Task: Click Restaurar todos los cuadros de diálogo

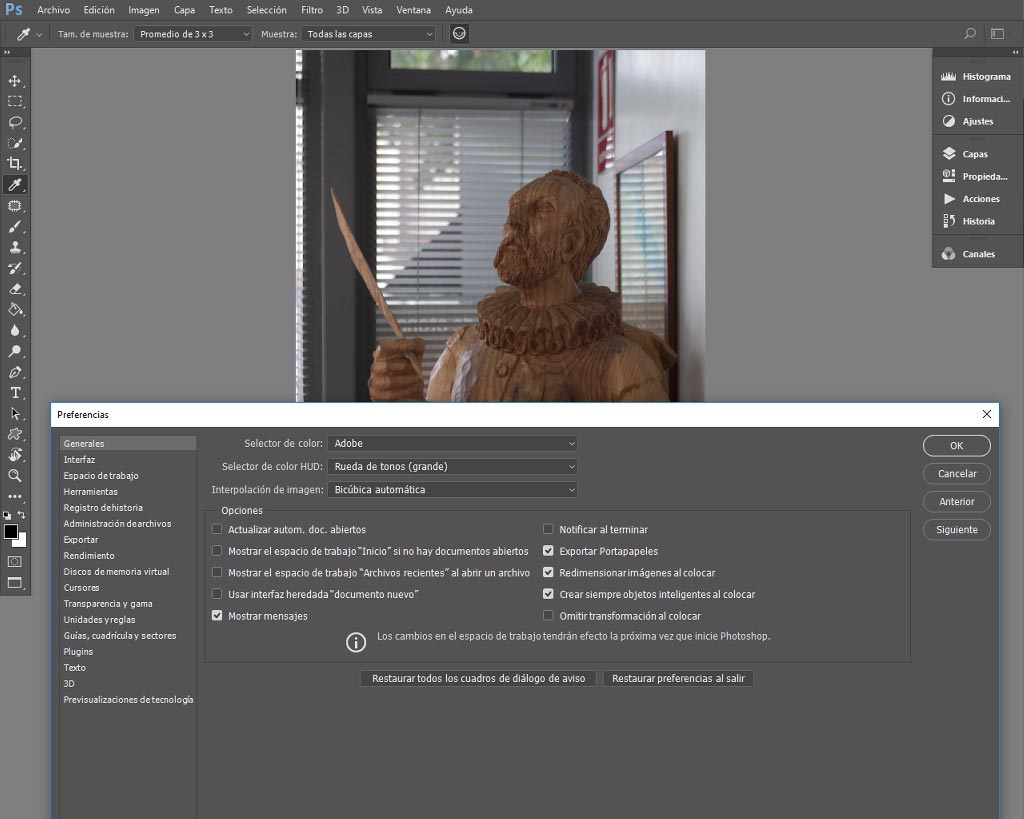Action: click(x=478, y=679)
